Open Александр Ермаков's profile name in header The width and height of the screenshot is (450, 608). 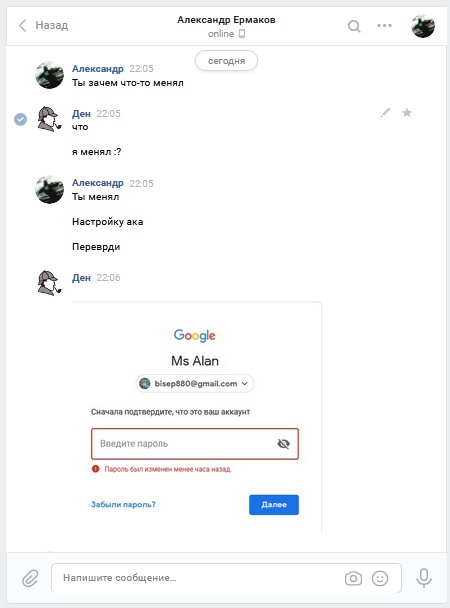click(226, 20)
